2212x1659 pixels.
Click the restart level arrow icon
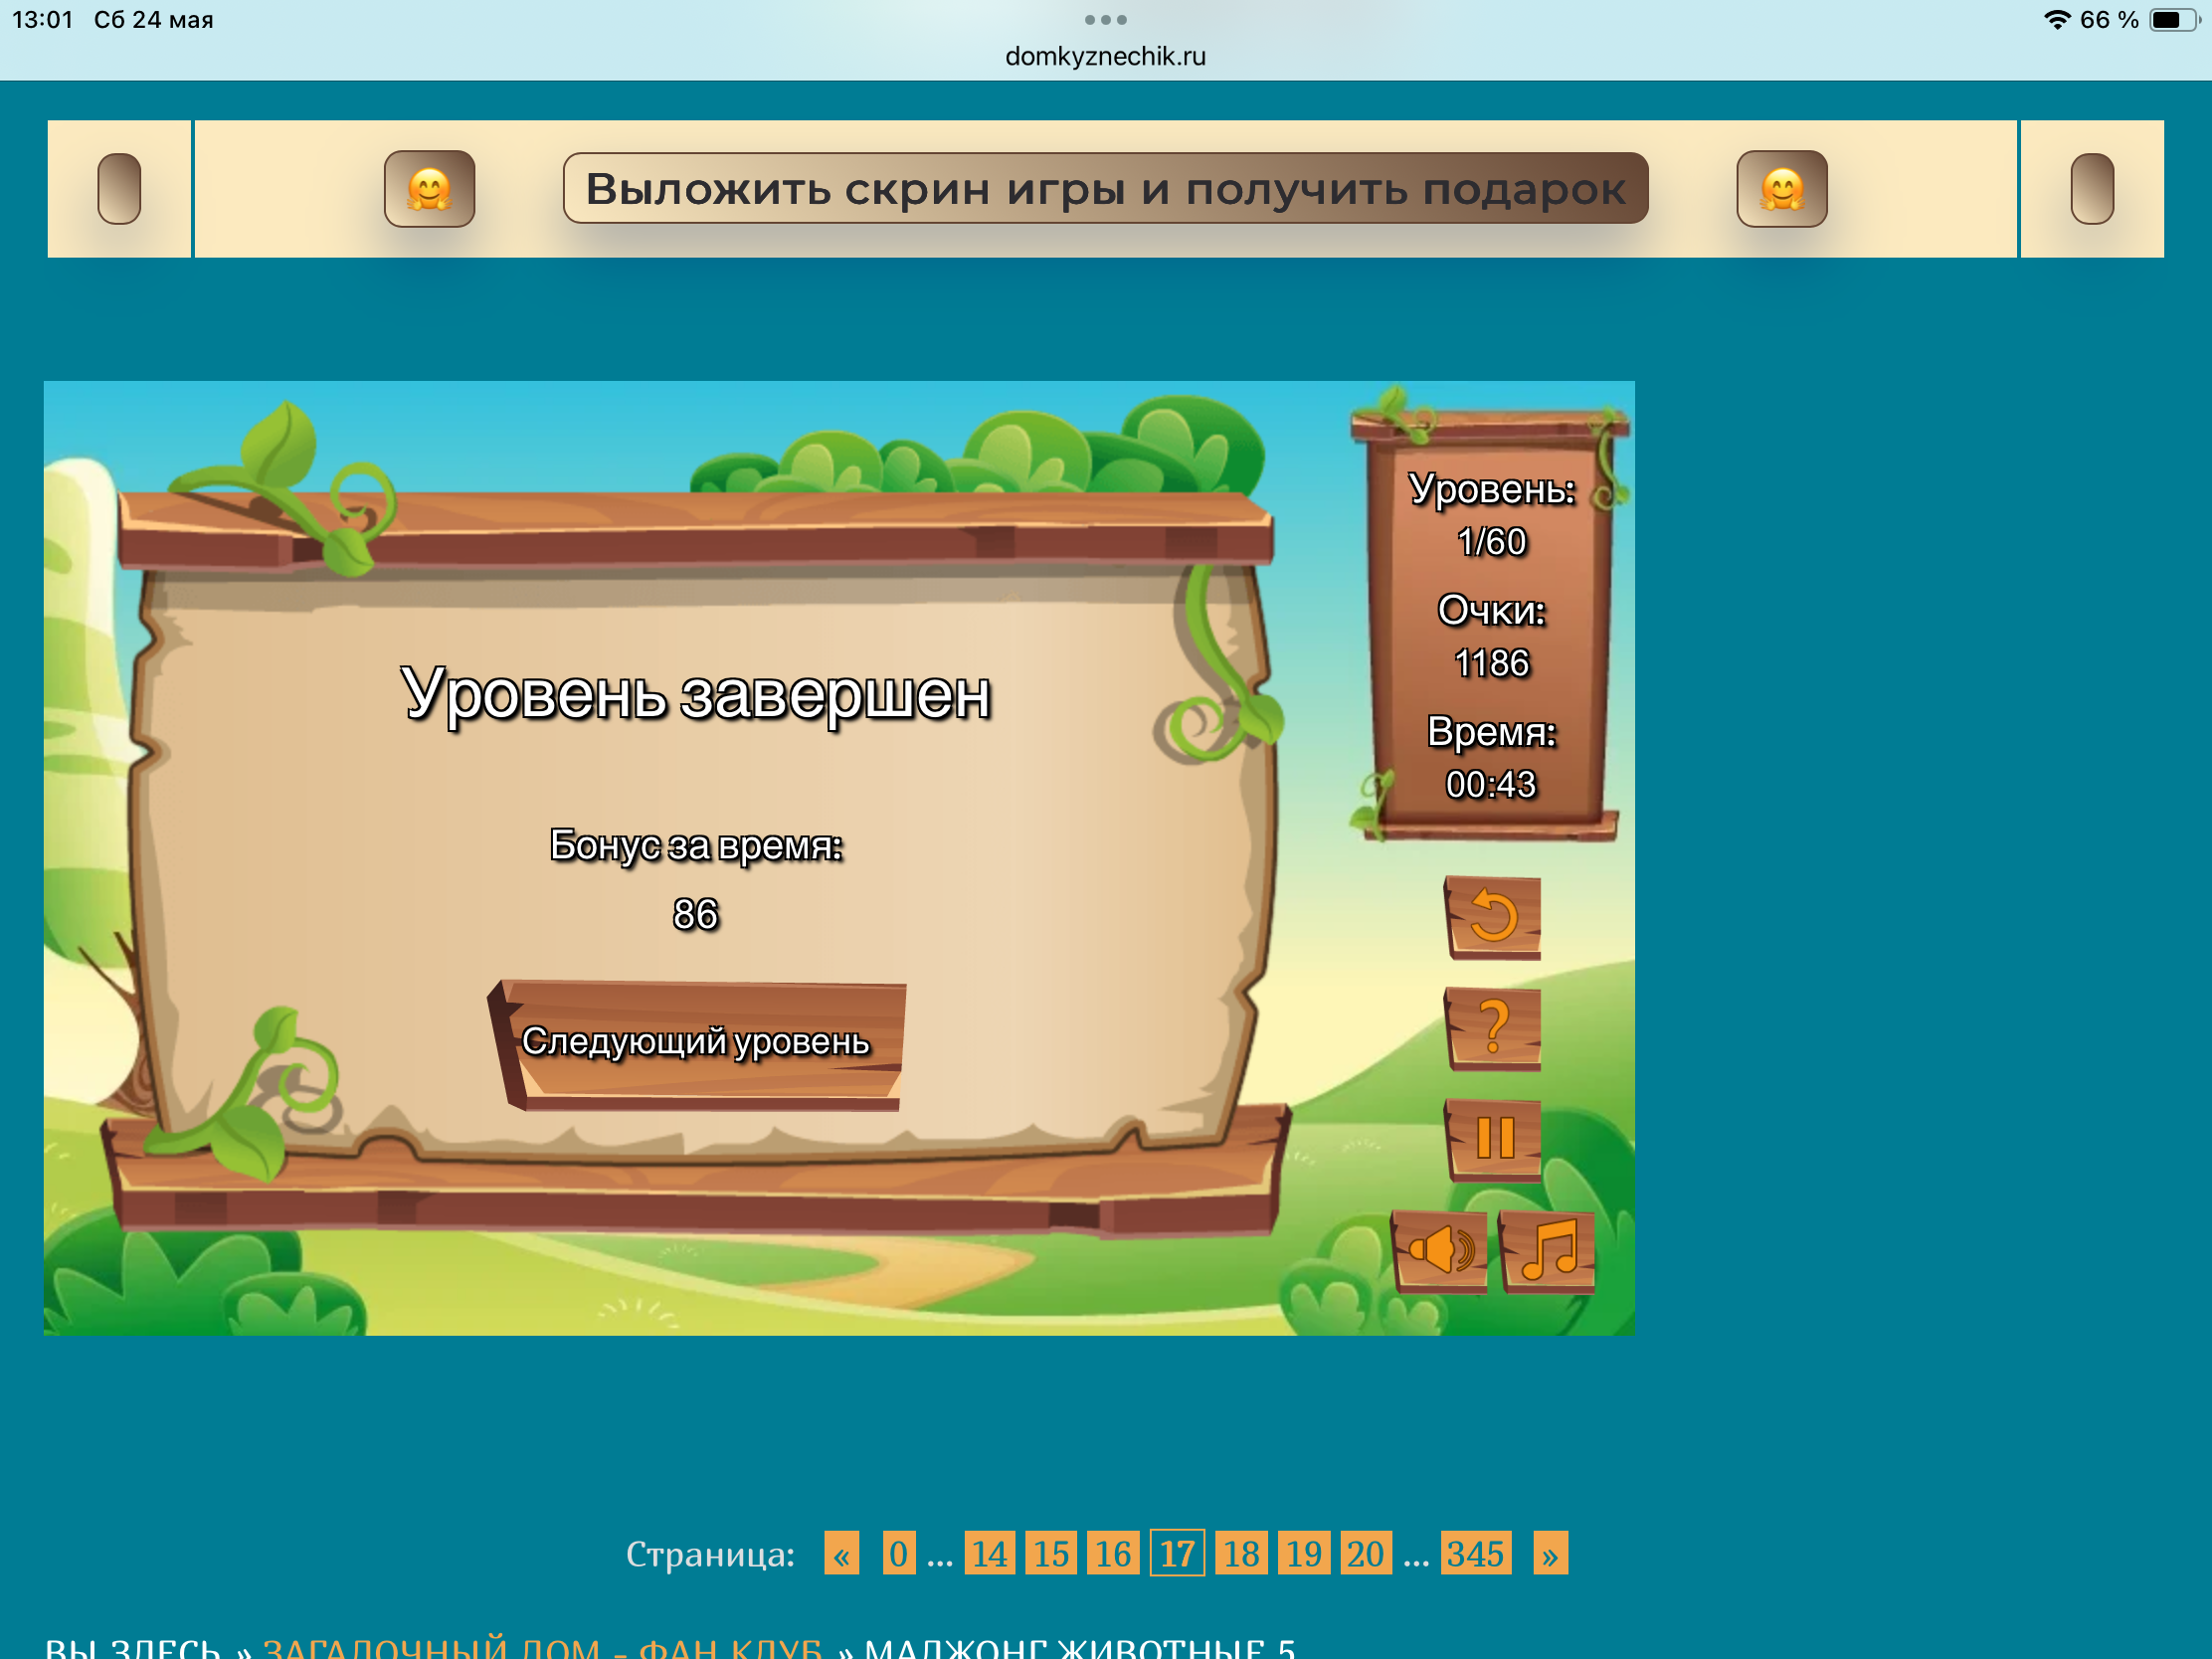[1494, 917]
